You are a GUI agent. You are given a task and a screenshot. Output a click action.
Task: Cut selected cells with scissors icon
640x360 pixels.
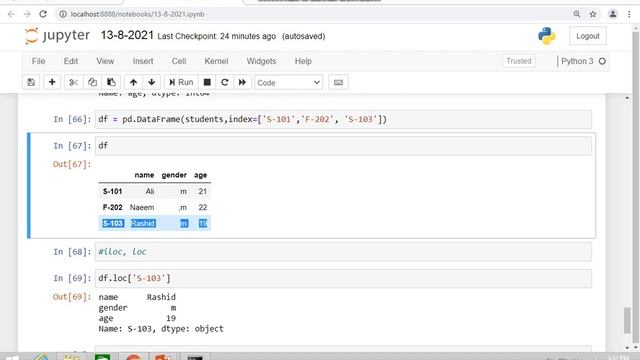[x=73, y=82]
